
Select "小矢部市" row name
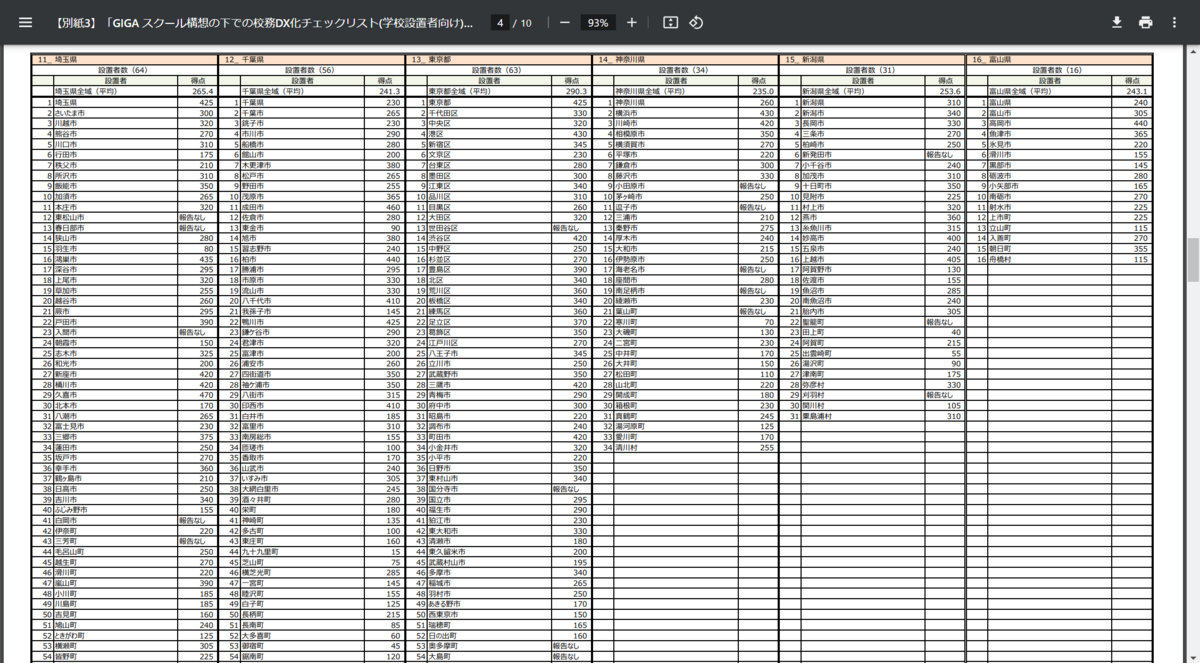point(1003,186)
